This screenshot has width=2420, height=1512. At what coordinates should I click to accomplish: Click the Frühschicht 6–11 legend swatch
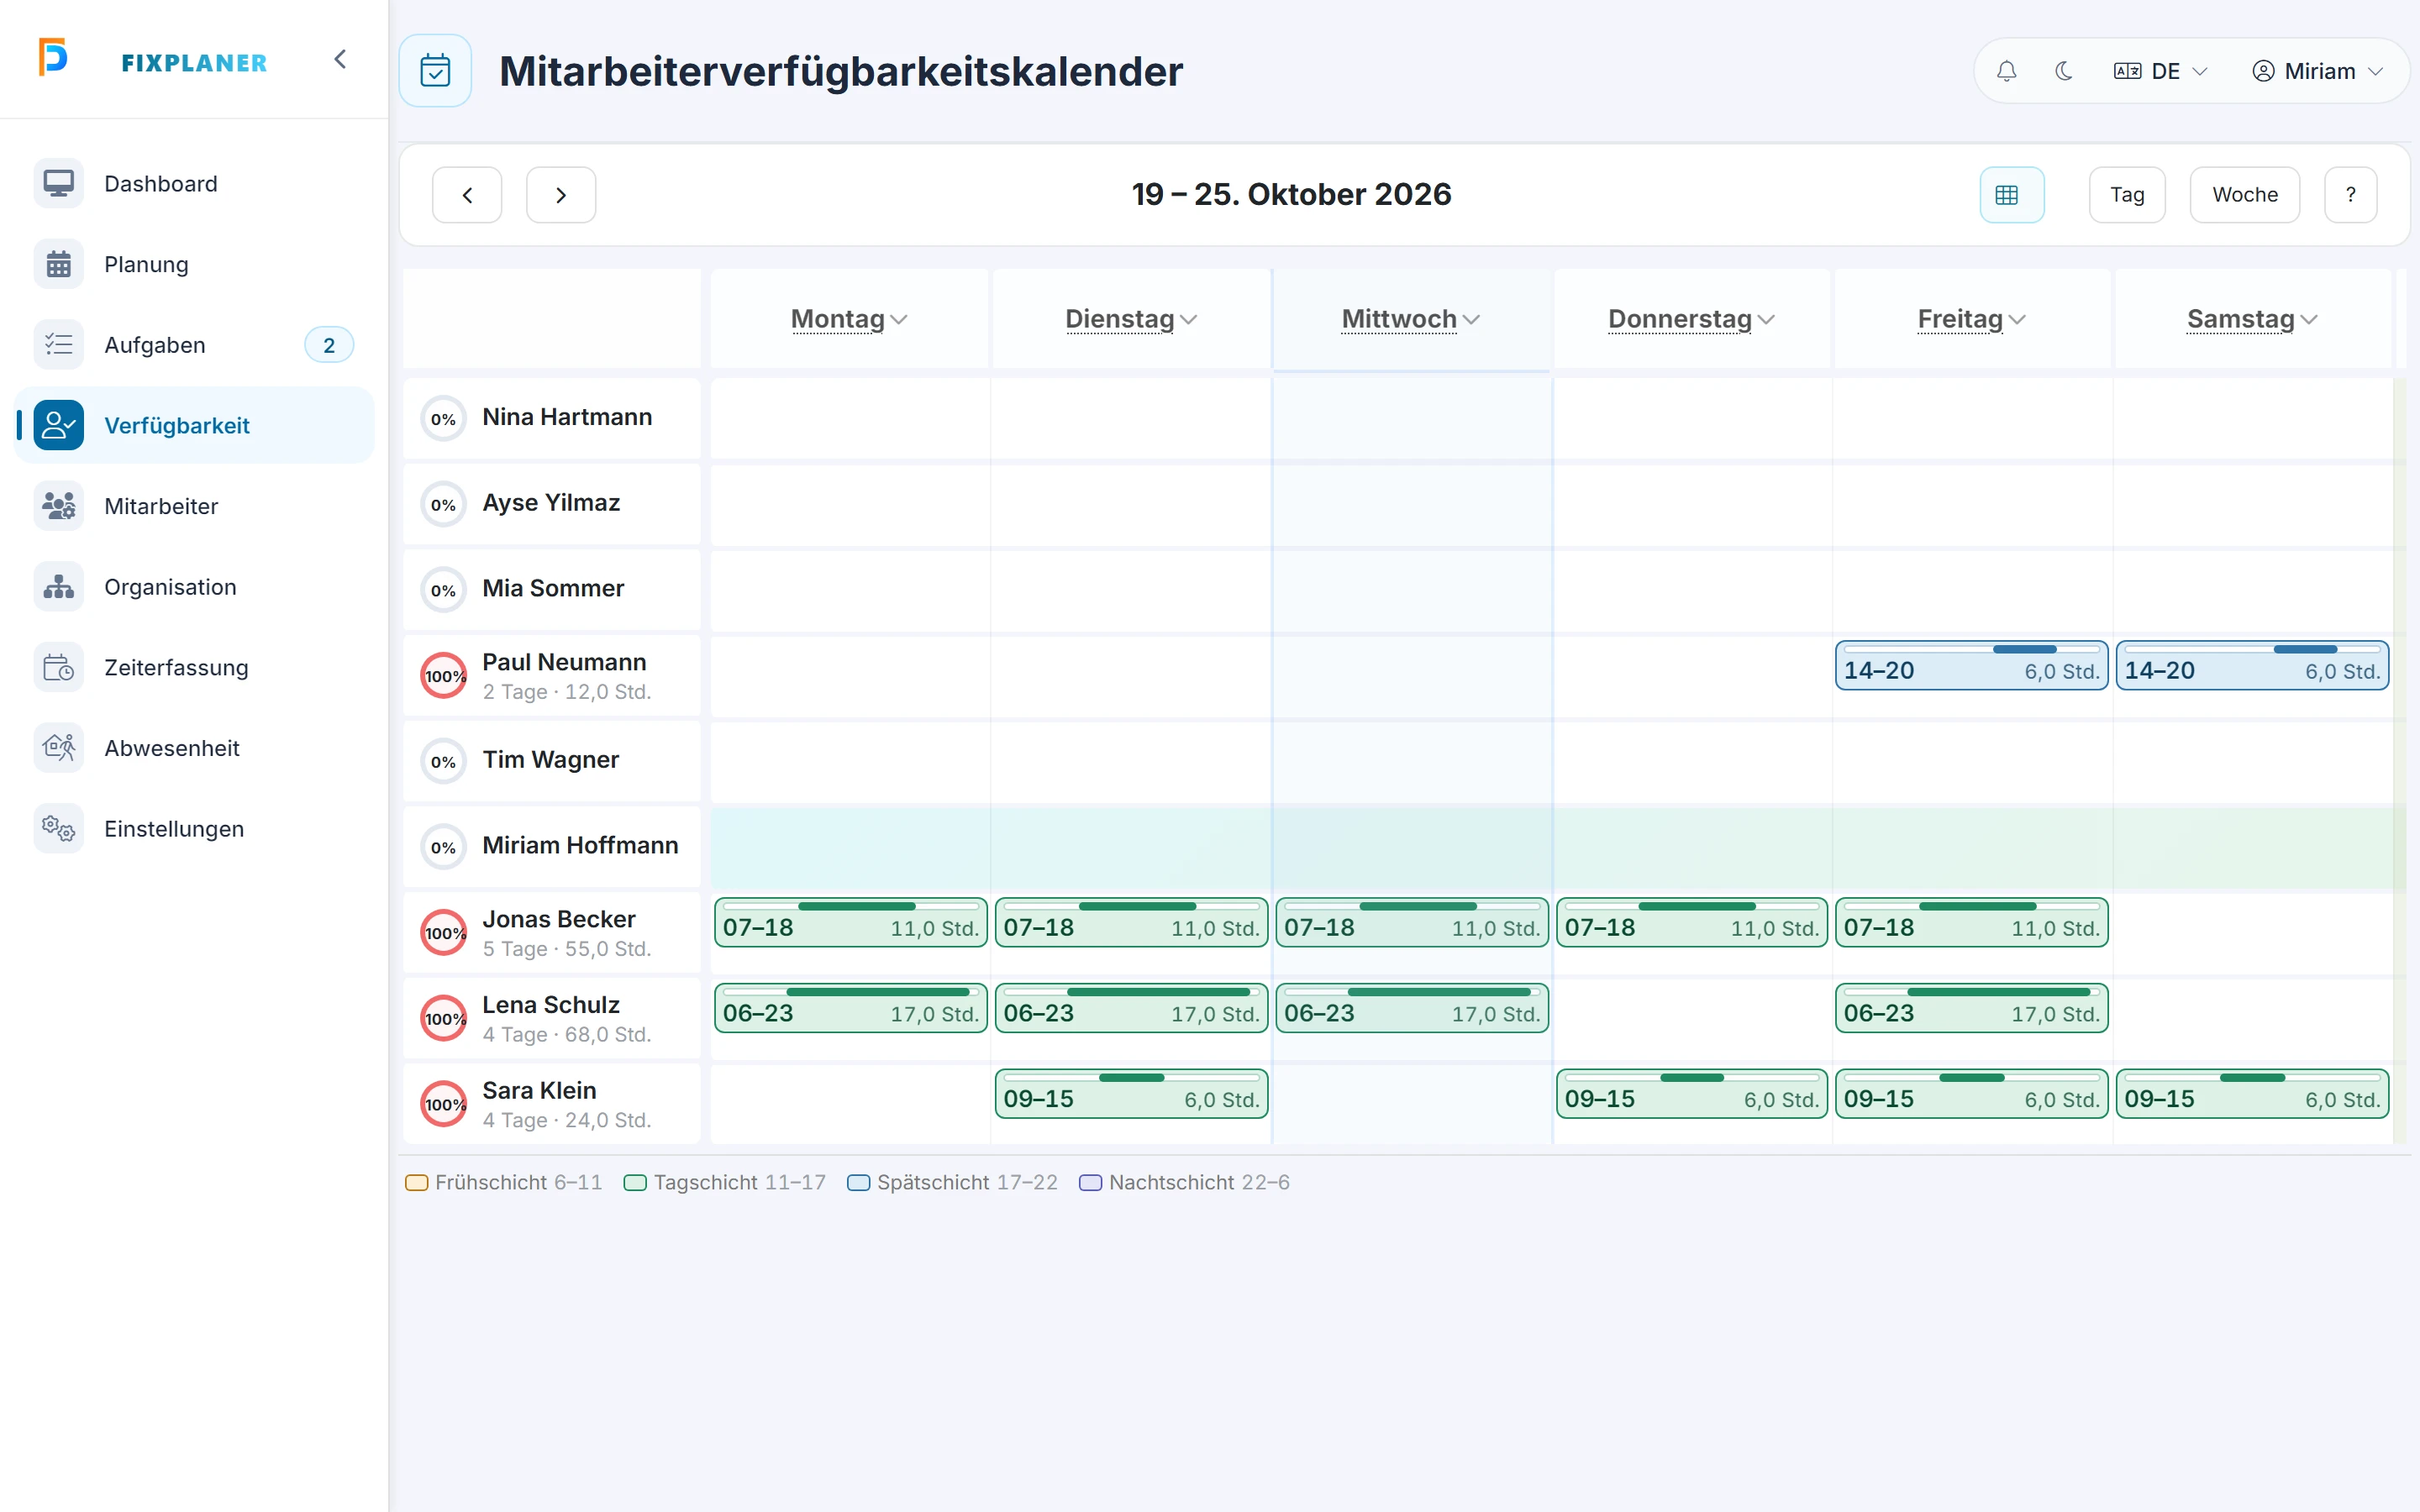(x=416, y=1183)
